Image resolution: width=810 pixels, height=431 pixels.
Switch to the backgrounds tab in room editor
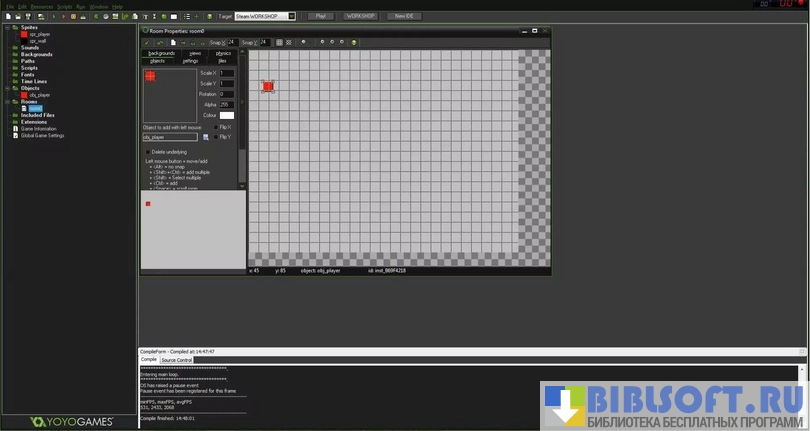[x=160, y=53]
